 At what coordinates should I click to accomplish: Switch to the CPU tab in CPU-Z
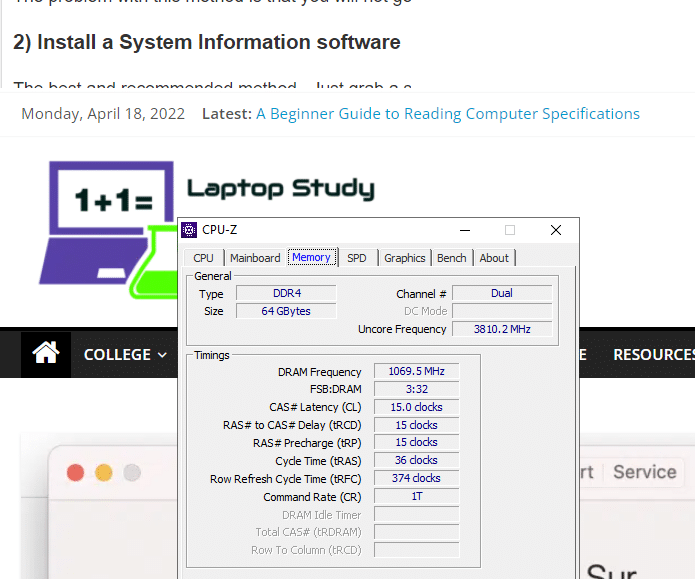click(x=203, y=258)
